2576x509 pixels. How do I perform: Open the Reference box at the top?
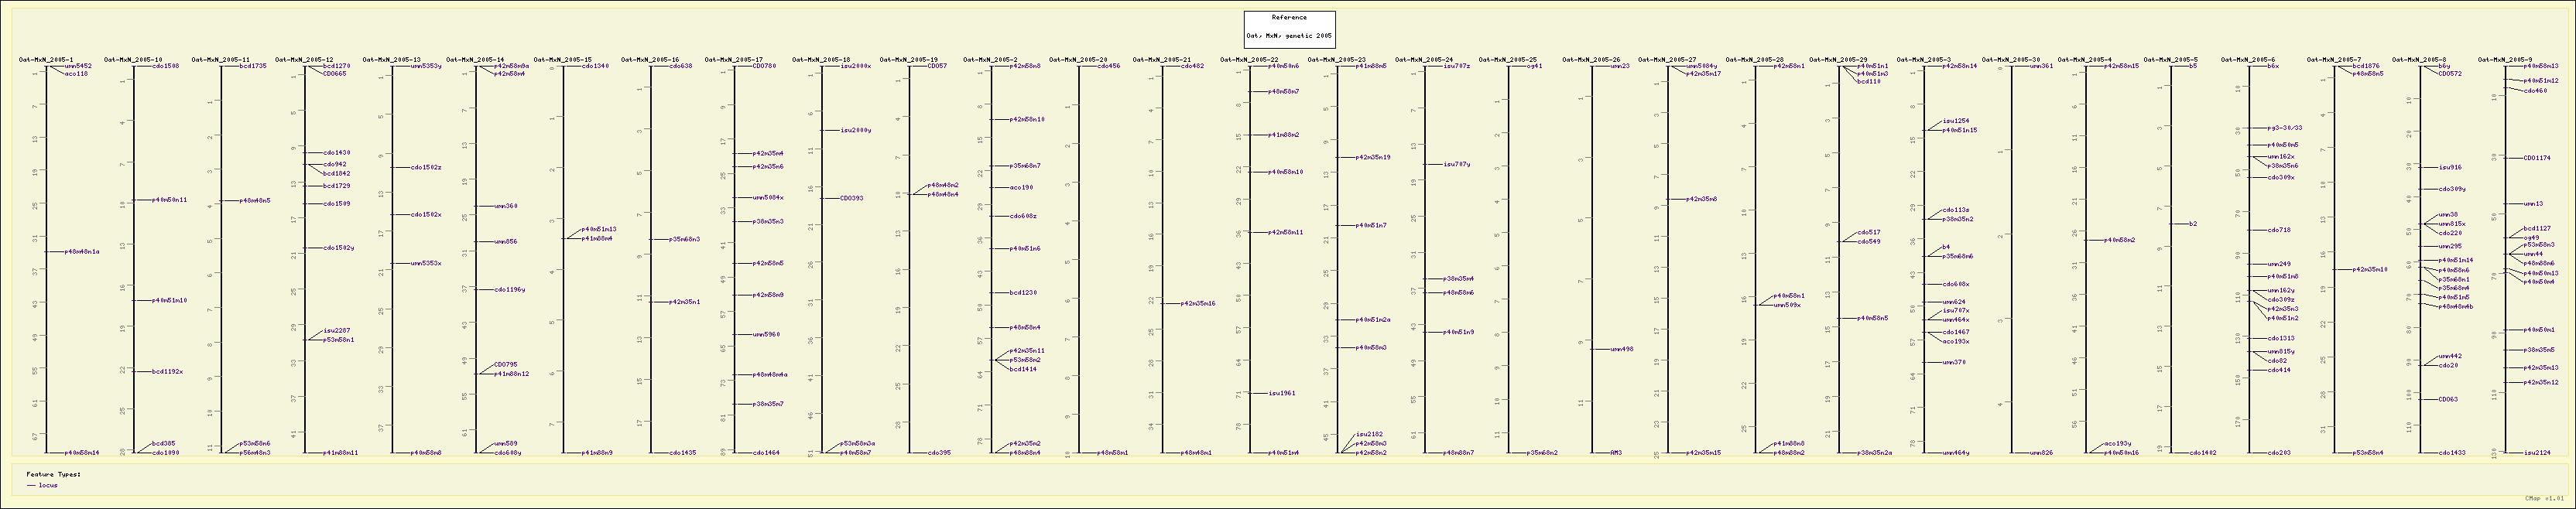pyautogui.click(x=1288, y=17)
